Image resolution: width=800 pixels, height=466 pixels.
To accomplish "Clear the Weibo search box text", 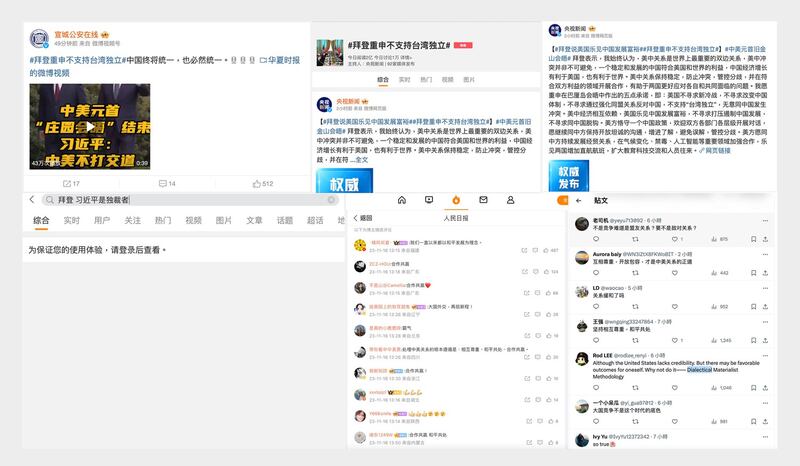I will pos(331,200).
